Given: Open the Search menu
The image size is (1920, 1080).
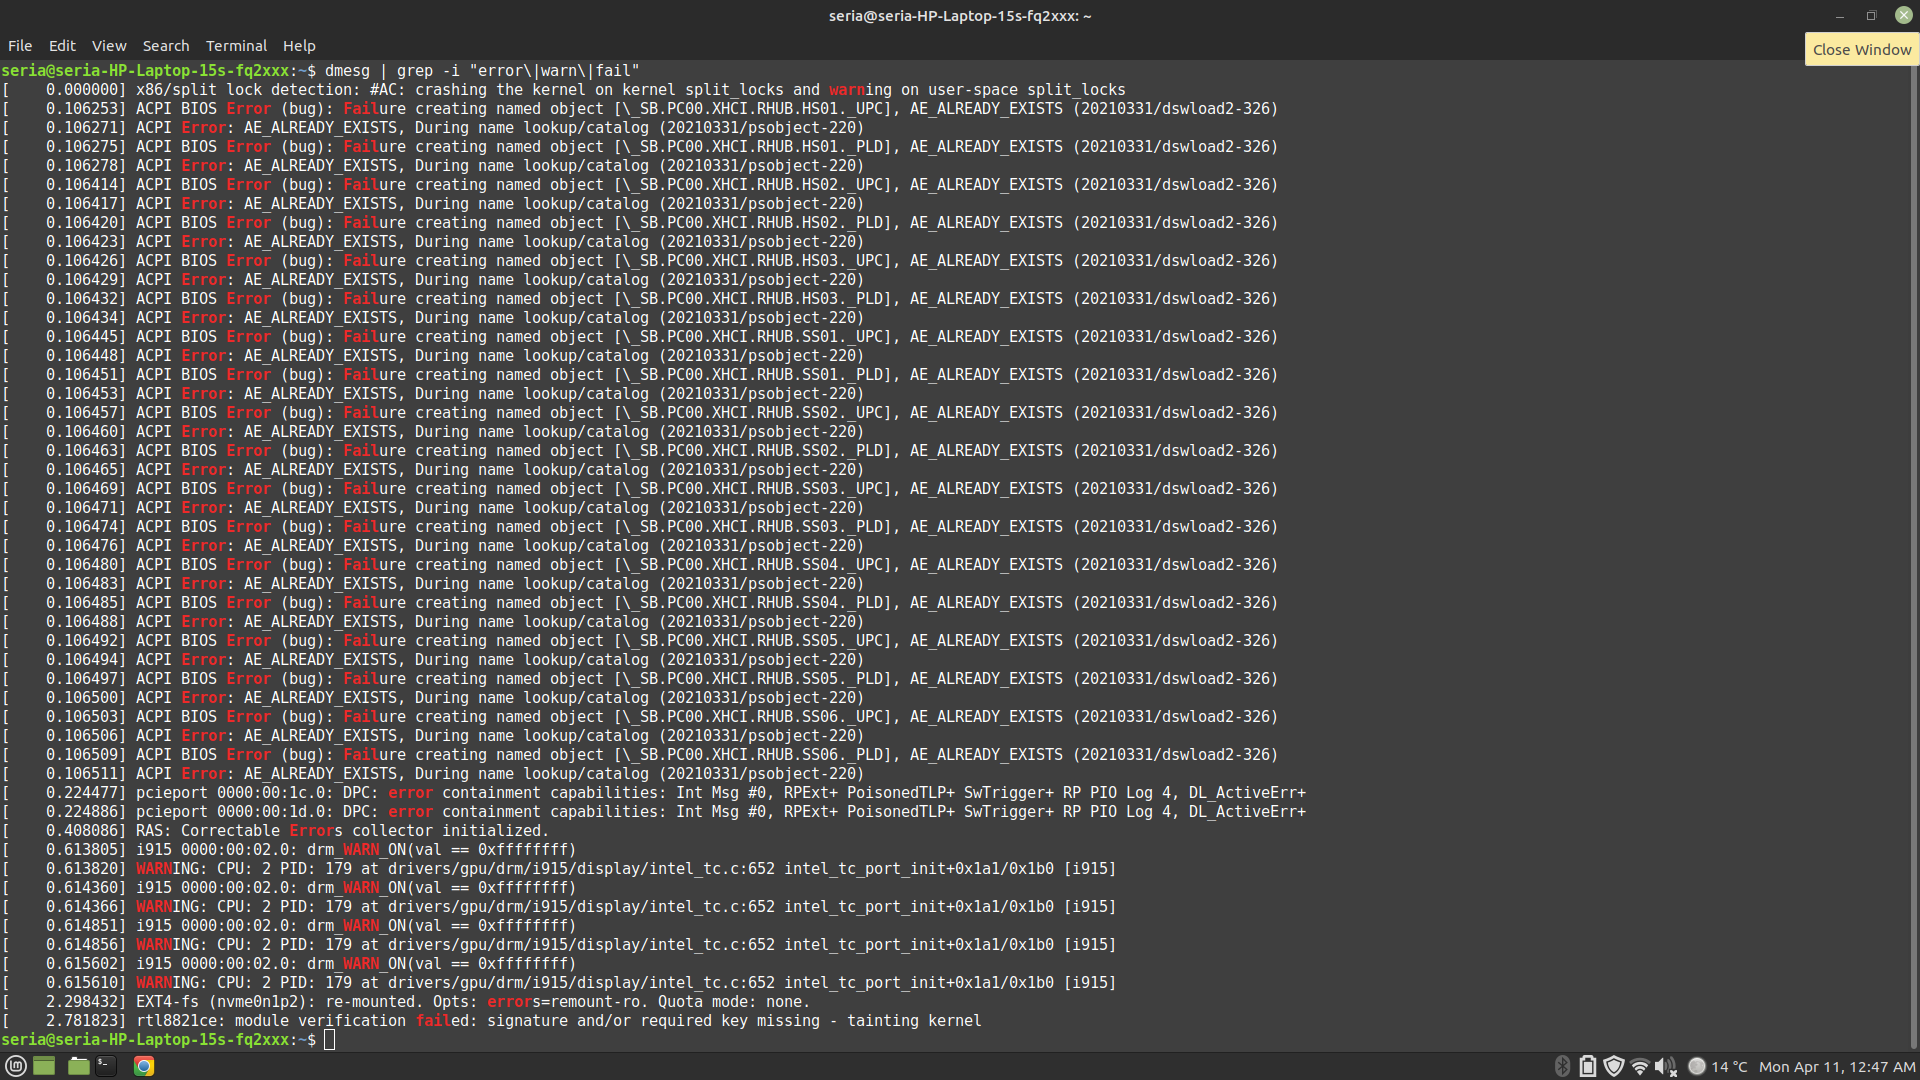Looking at the screenshot, I should pos(166,46).
